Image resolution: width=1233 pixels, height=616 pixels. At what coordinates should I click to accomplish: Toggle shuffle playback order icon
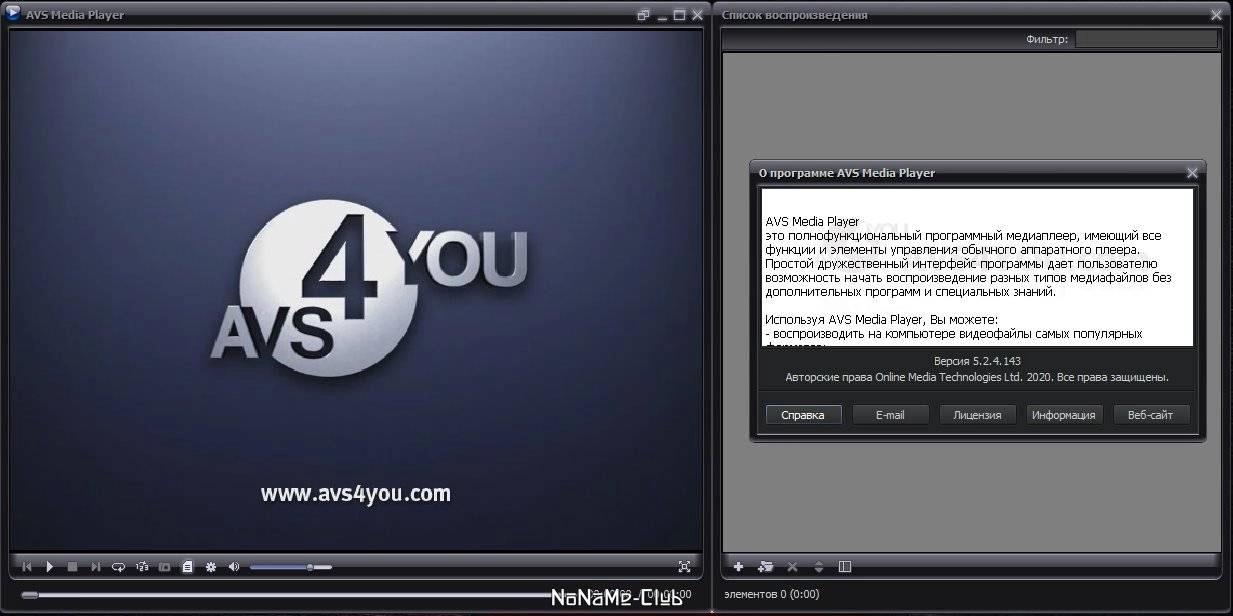[x=142, y=567]
